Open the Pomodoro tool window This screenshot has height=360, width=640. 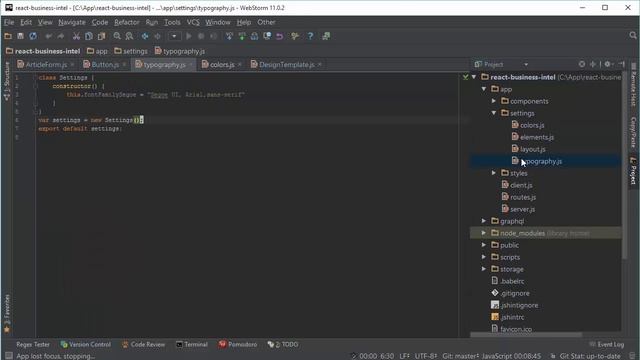pos(238,344)
